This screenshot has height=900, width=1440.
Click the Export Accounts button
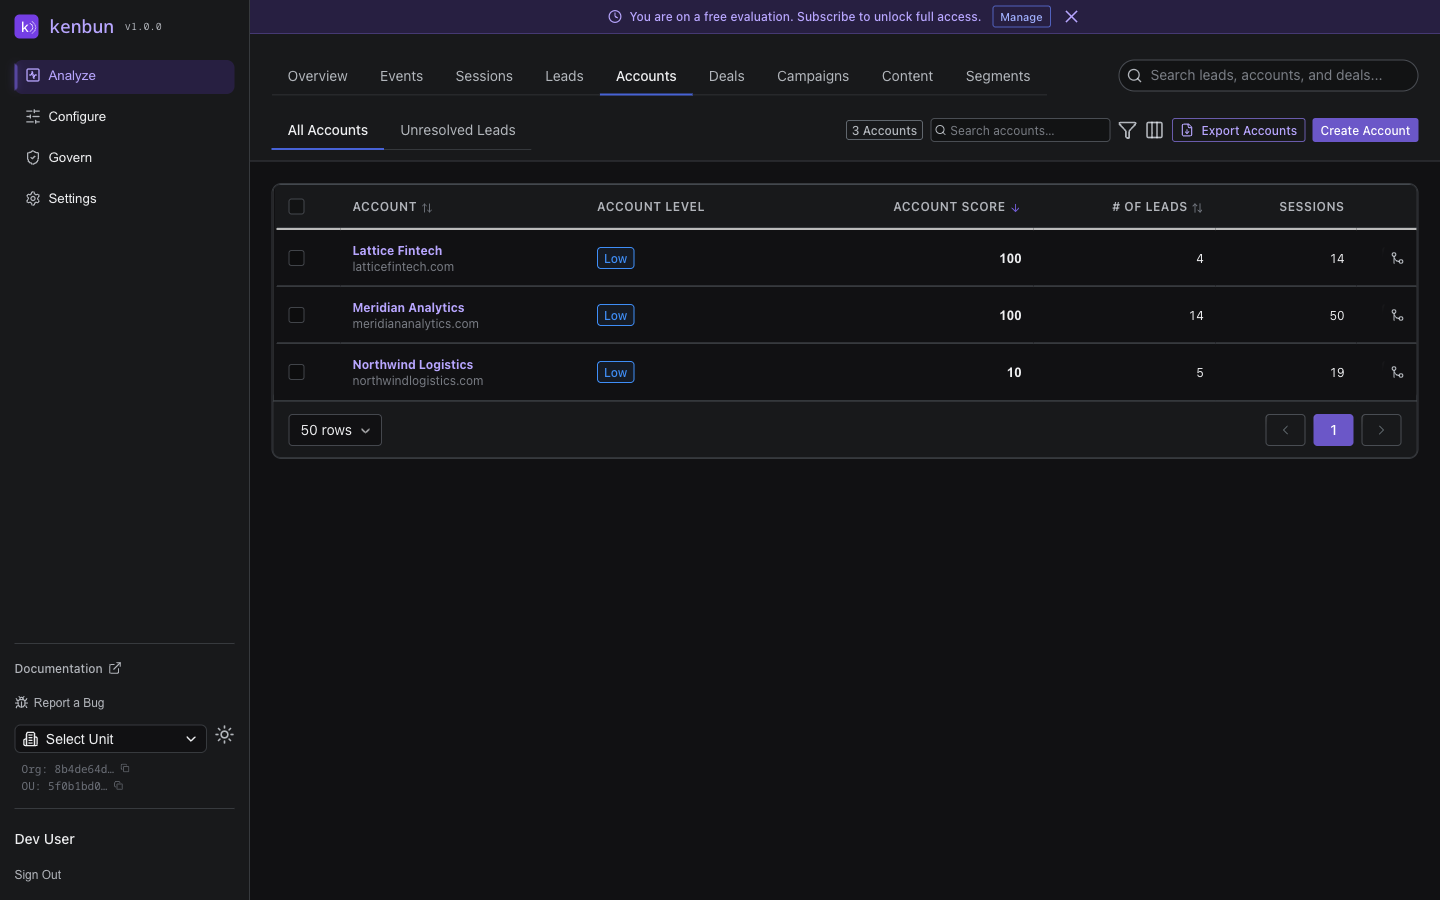coord(1238,130)
